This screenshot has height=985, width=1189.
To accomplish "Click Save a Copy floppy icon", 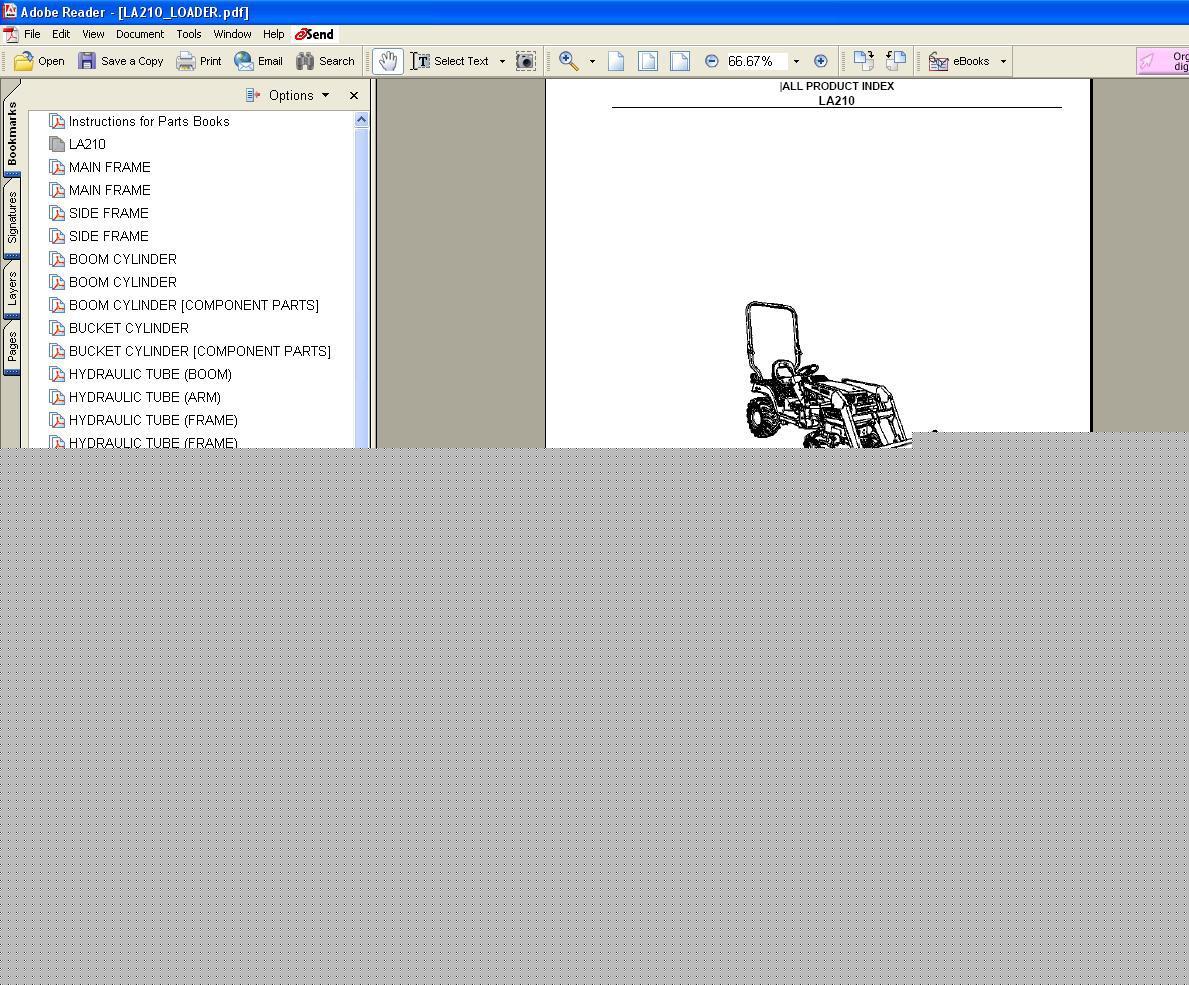I will (x=87, y=61).
